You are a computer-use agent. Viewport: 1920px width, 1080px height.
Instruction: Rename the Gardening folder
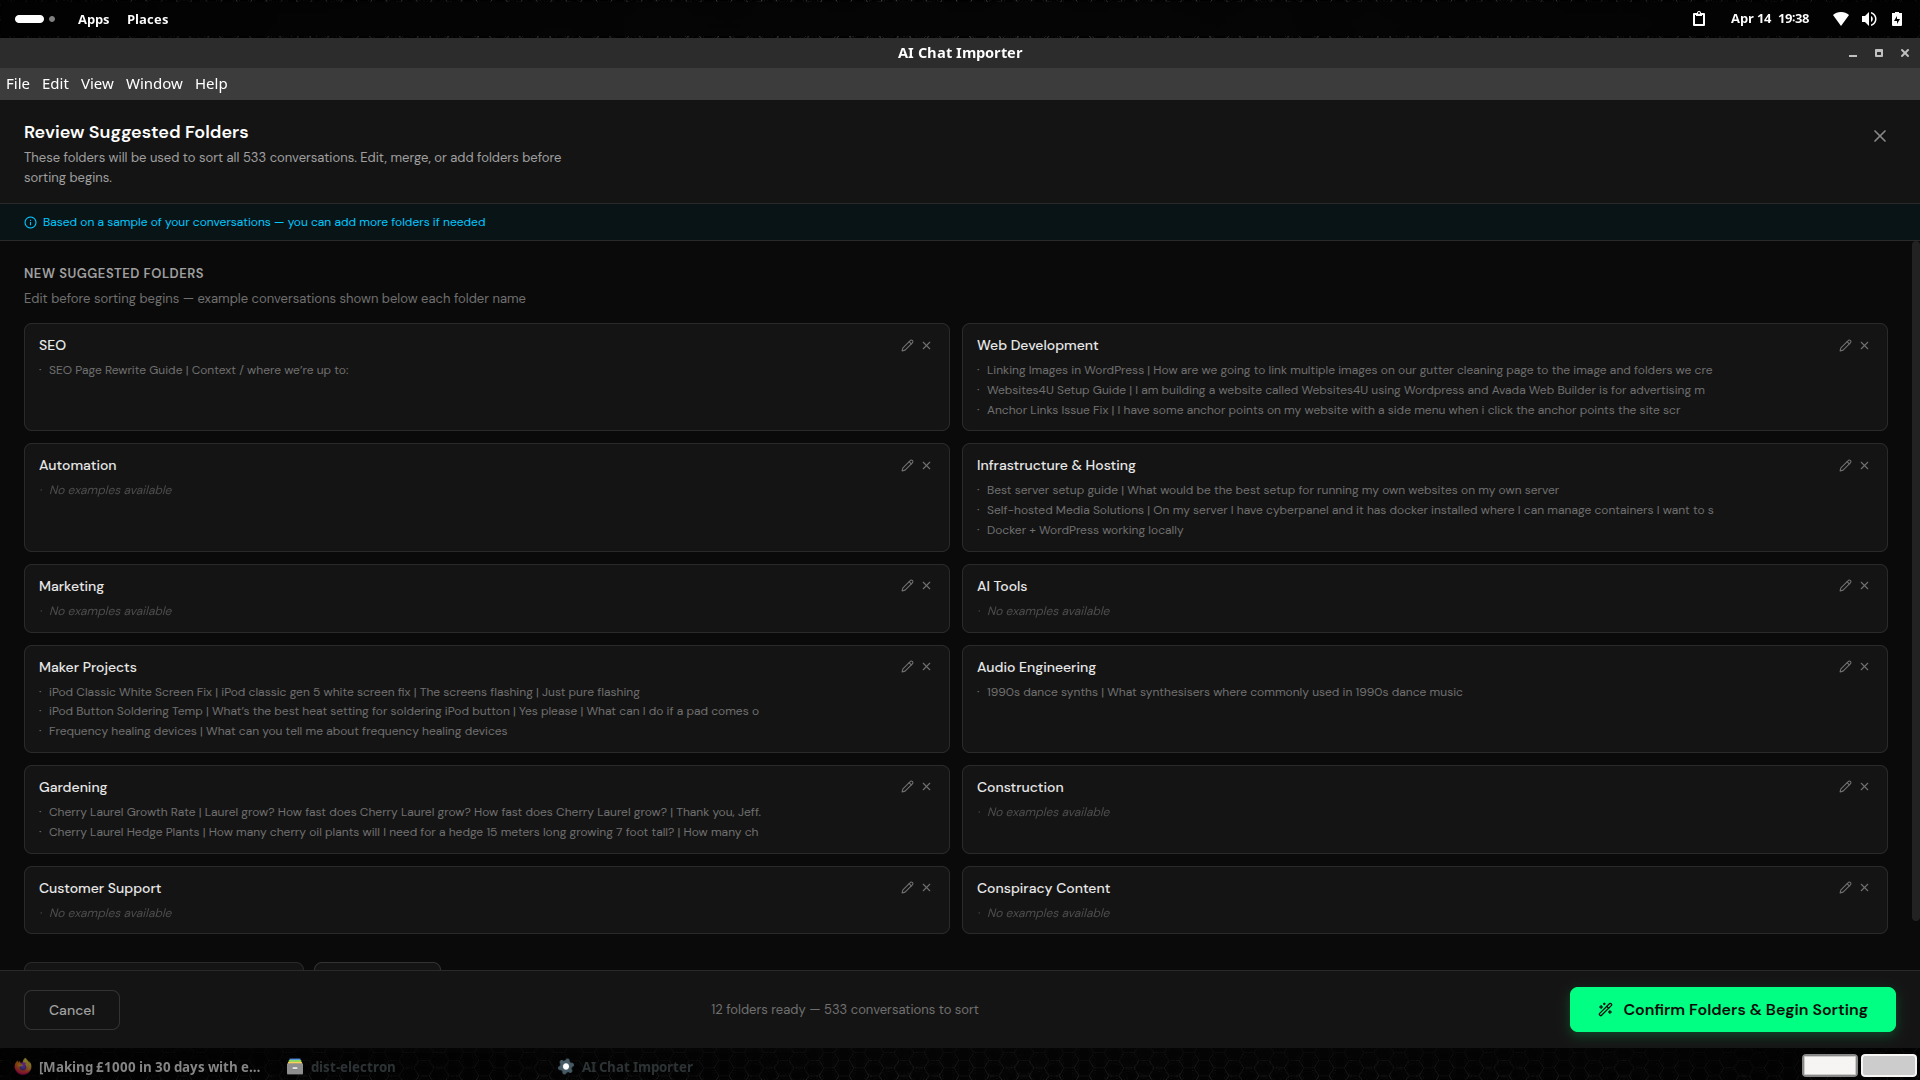click(907, 786)
